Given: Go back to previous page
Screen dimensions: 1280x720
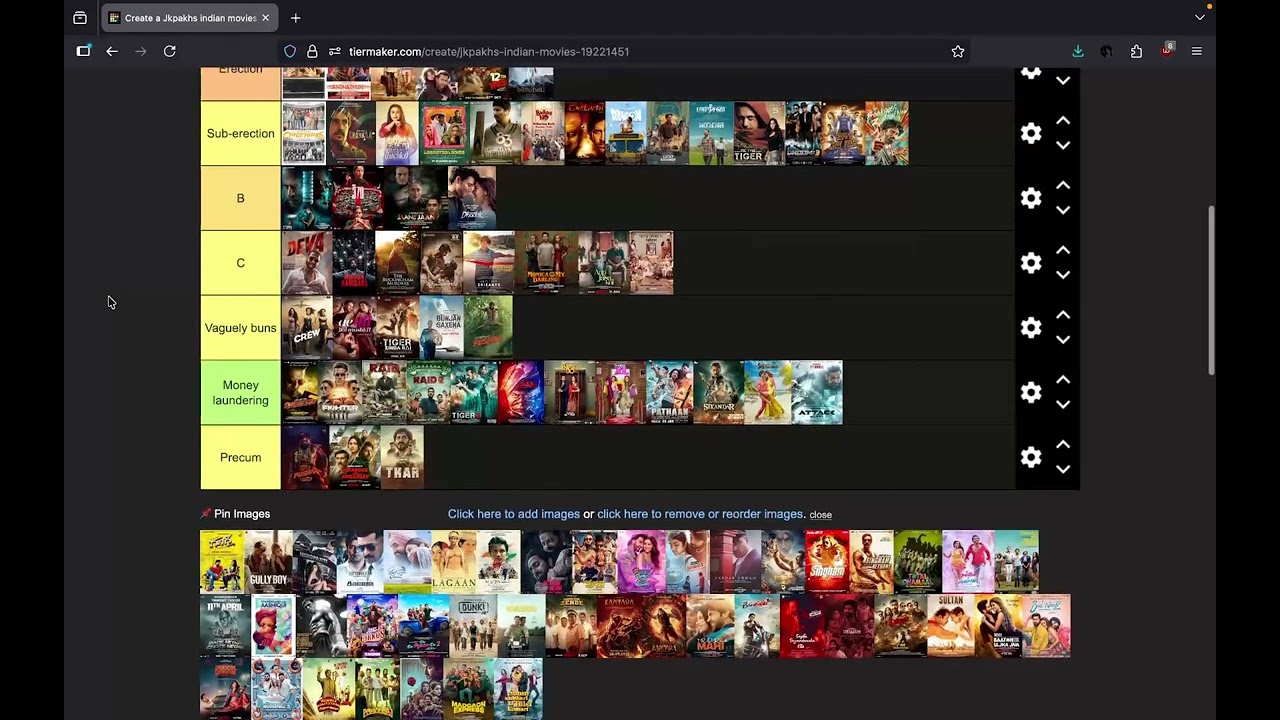Looking at the screenshot, I should 112,51.
